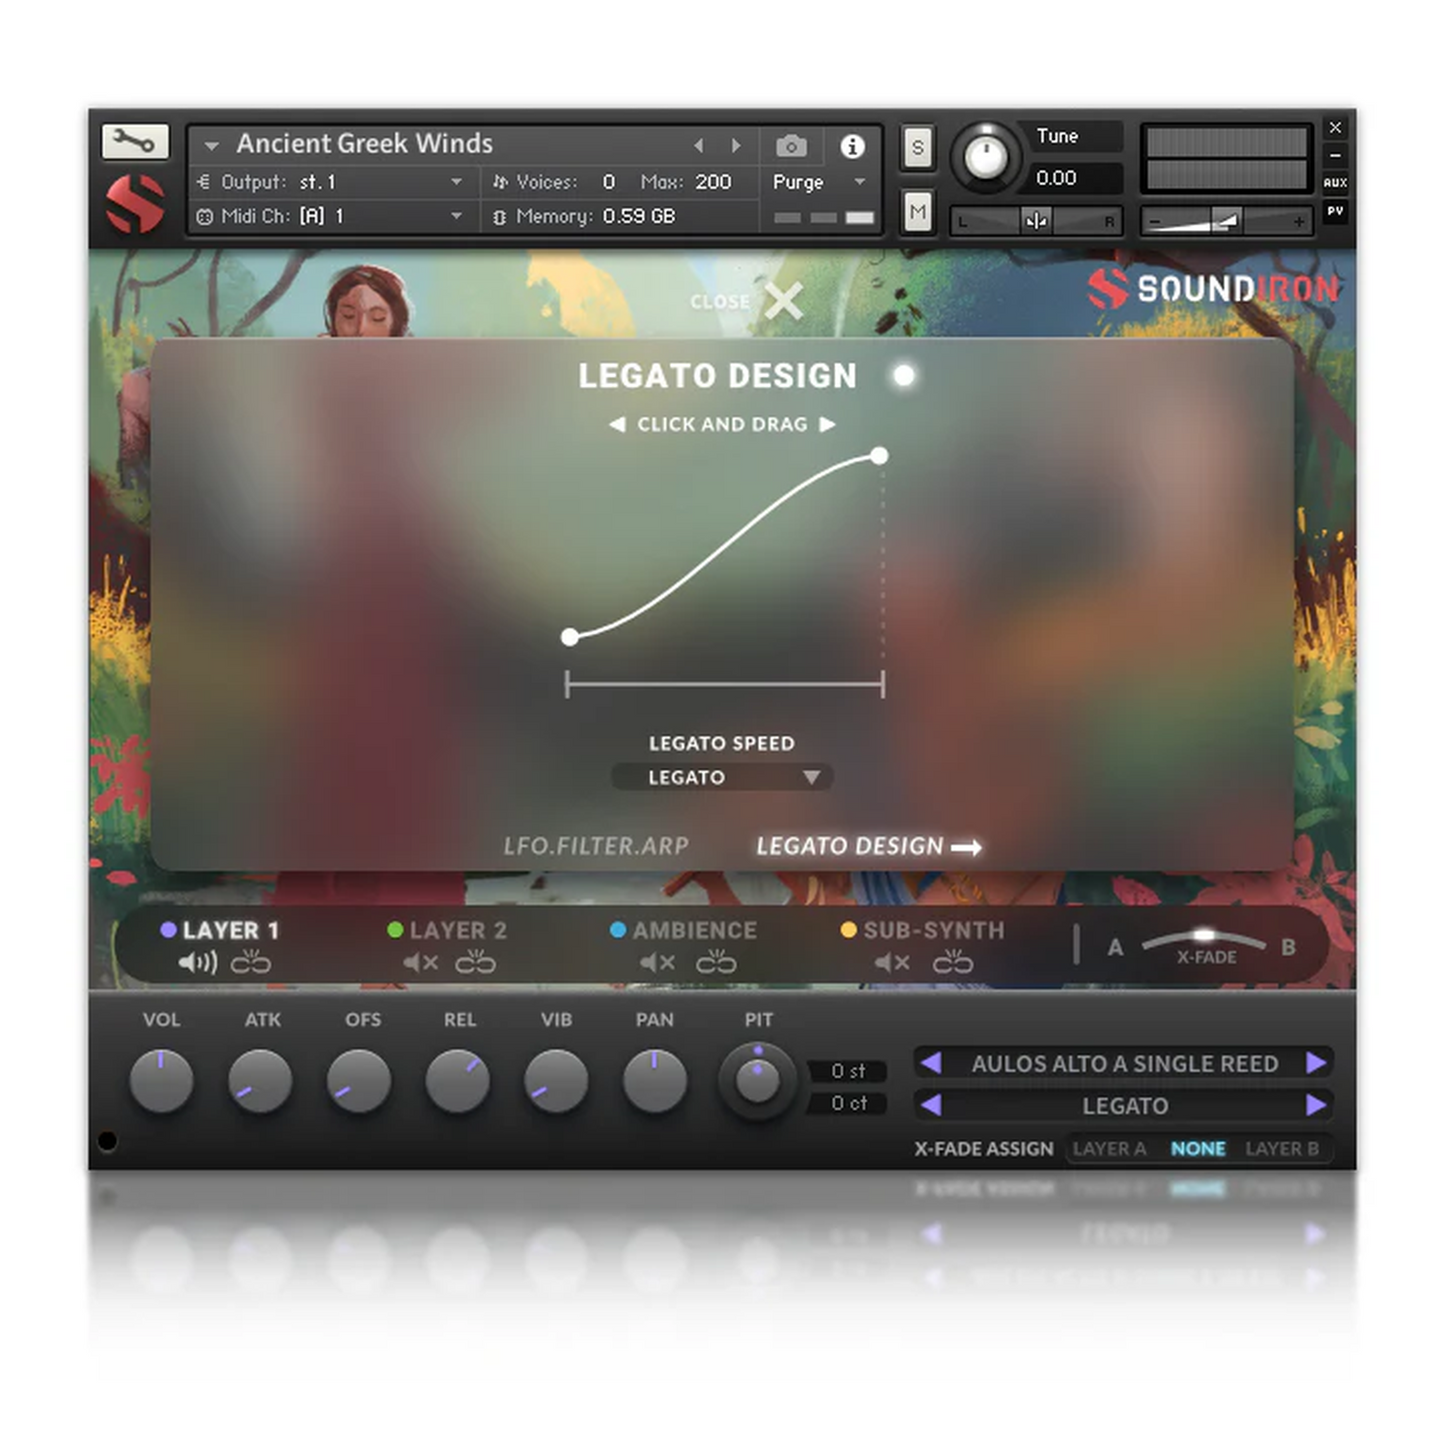Image resolution: width=1445 pixels, height=1445 pixels.
Task: Mute Layer 1 speaker toggle
Action: 197,962
